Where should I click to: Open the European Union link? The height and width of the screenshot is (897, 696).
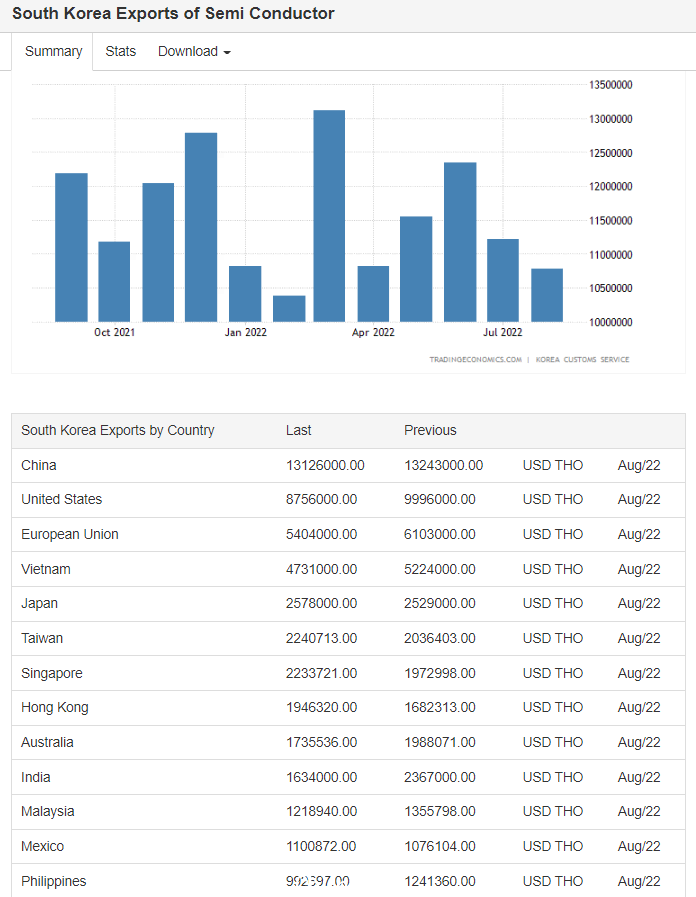tap(70, 534)
